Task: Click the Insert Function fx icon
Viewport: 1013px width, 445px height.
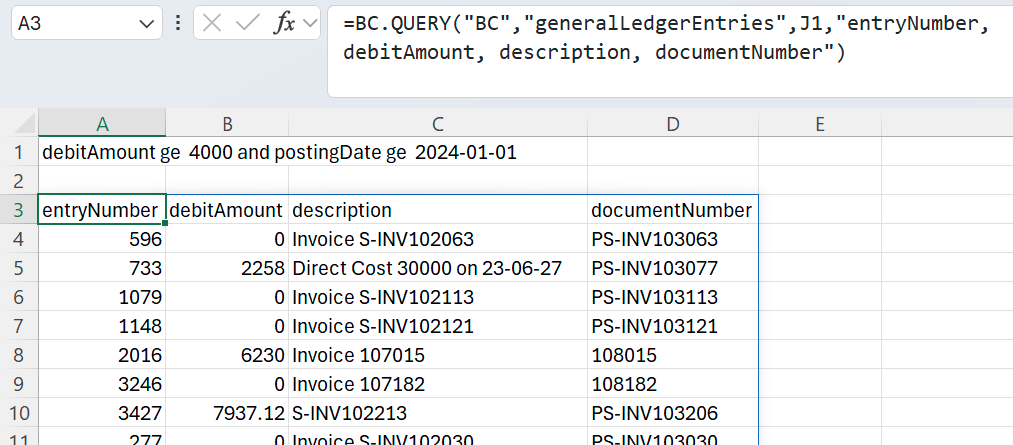Action: point(283,24)
